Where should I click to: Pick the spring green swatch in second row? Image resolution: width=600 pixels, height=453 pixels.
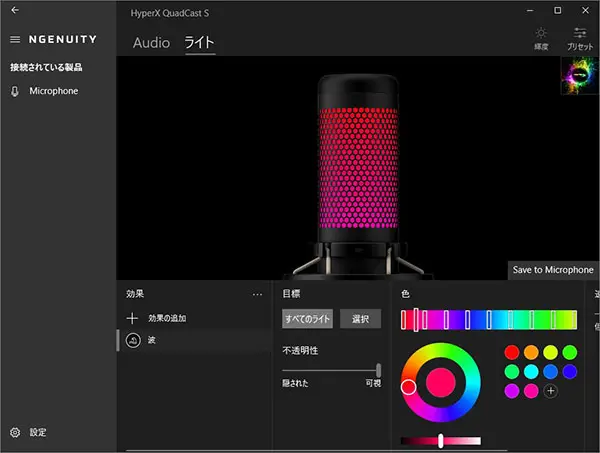pos(512,372)
